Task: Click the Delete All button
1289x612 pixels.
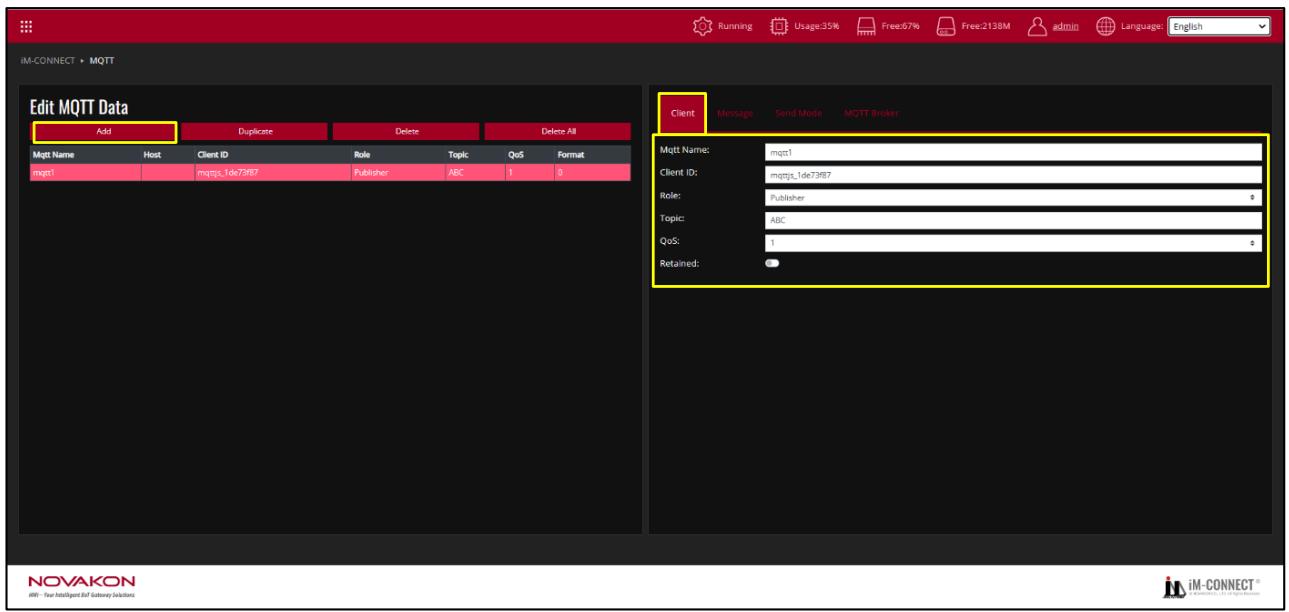Action: 558,131
